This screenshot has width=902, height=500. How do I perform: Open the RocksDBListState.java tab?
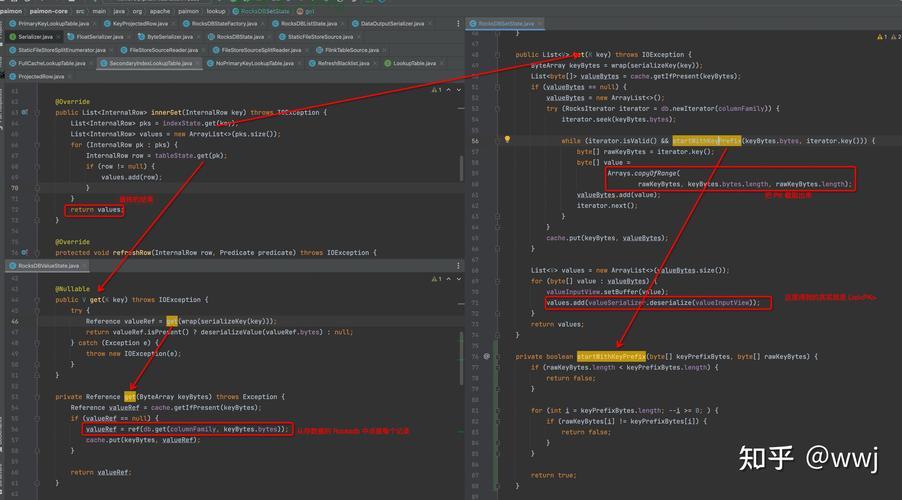[310, 23]
